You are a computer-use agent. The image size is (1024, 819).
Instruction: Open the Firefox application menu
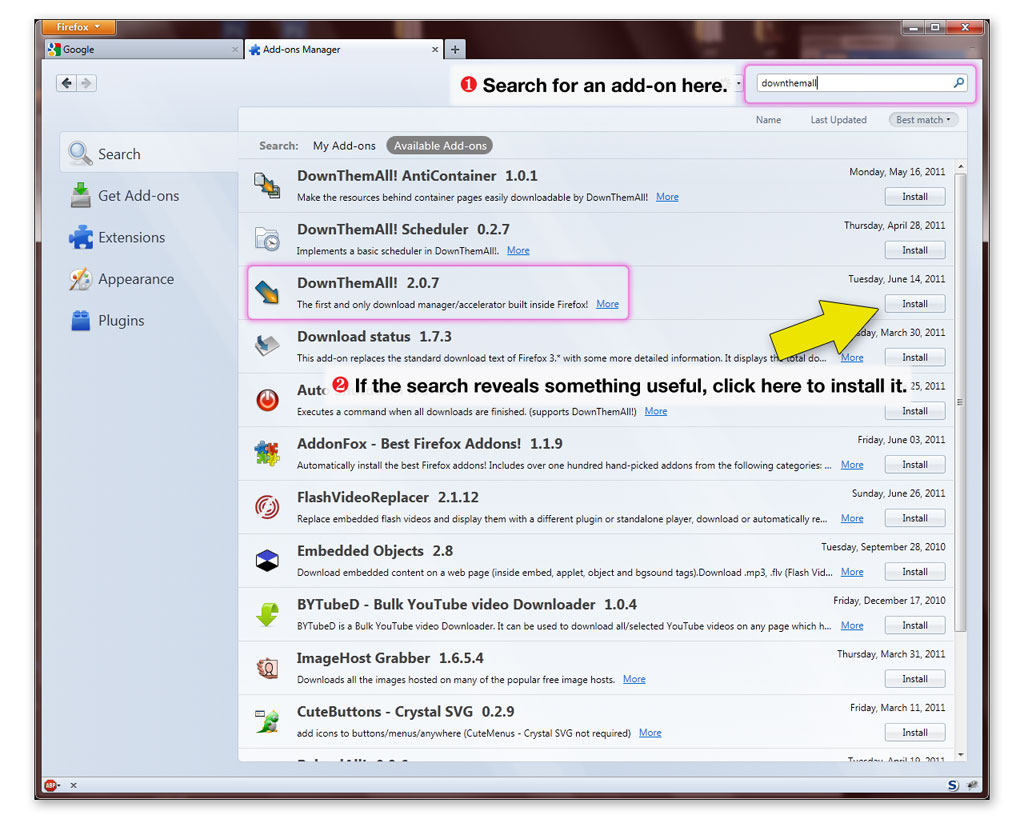pos(78,27)
